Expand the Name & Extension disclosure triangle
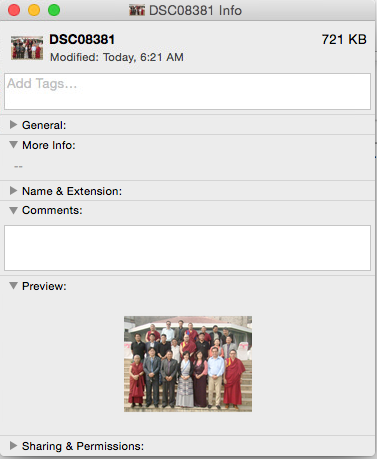Screen dimensions: 377x459 click(13, 191)
